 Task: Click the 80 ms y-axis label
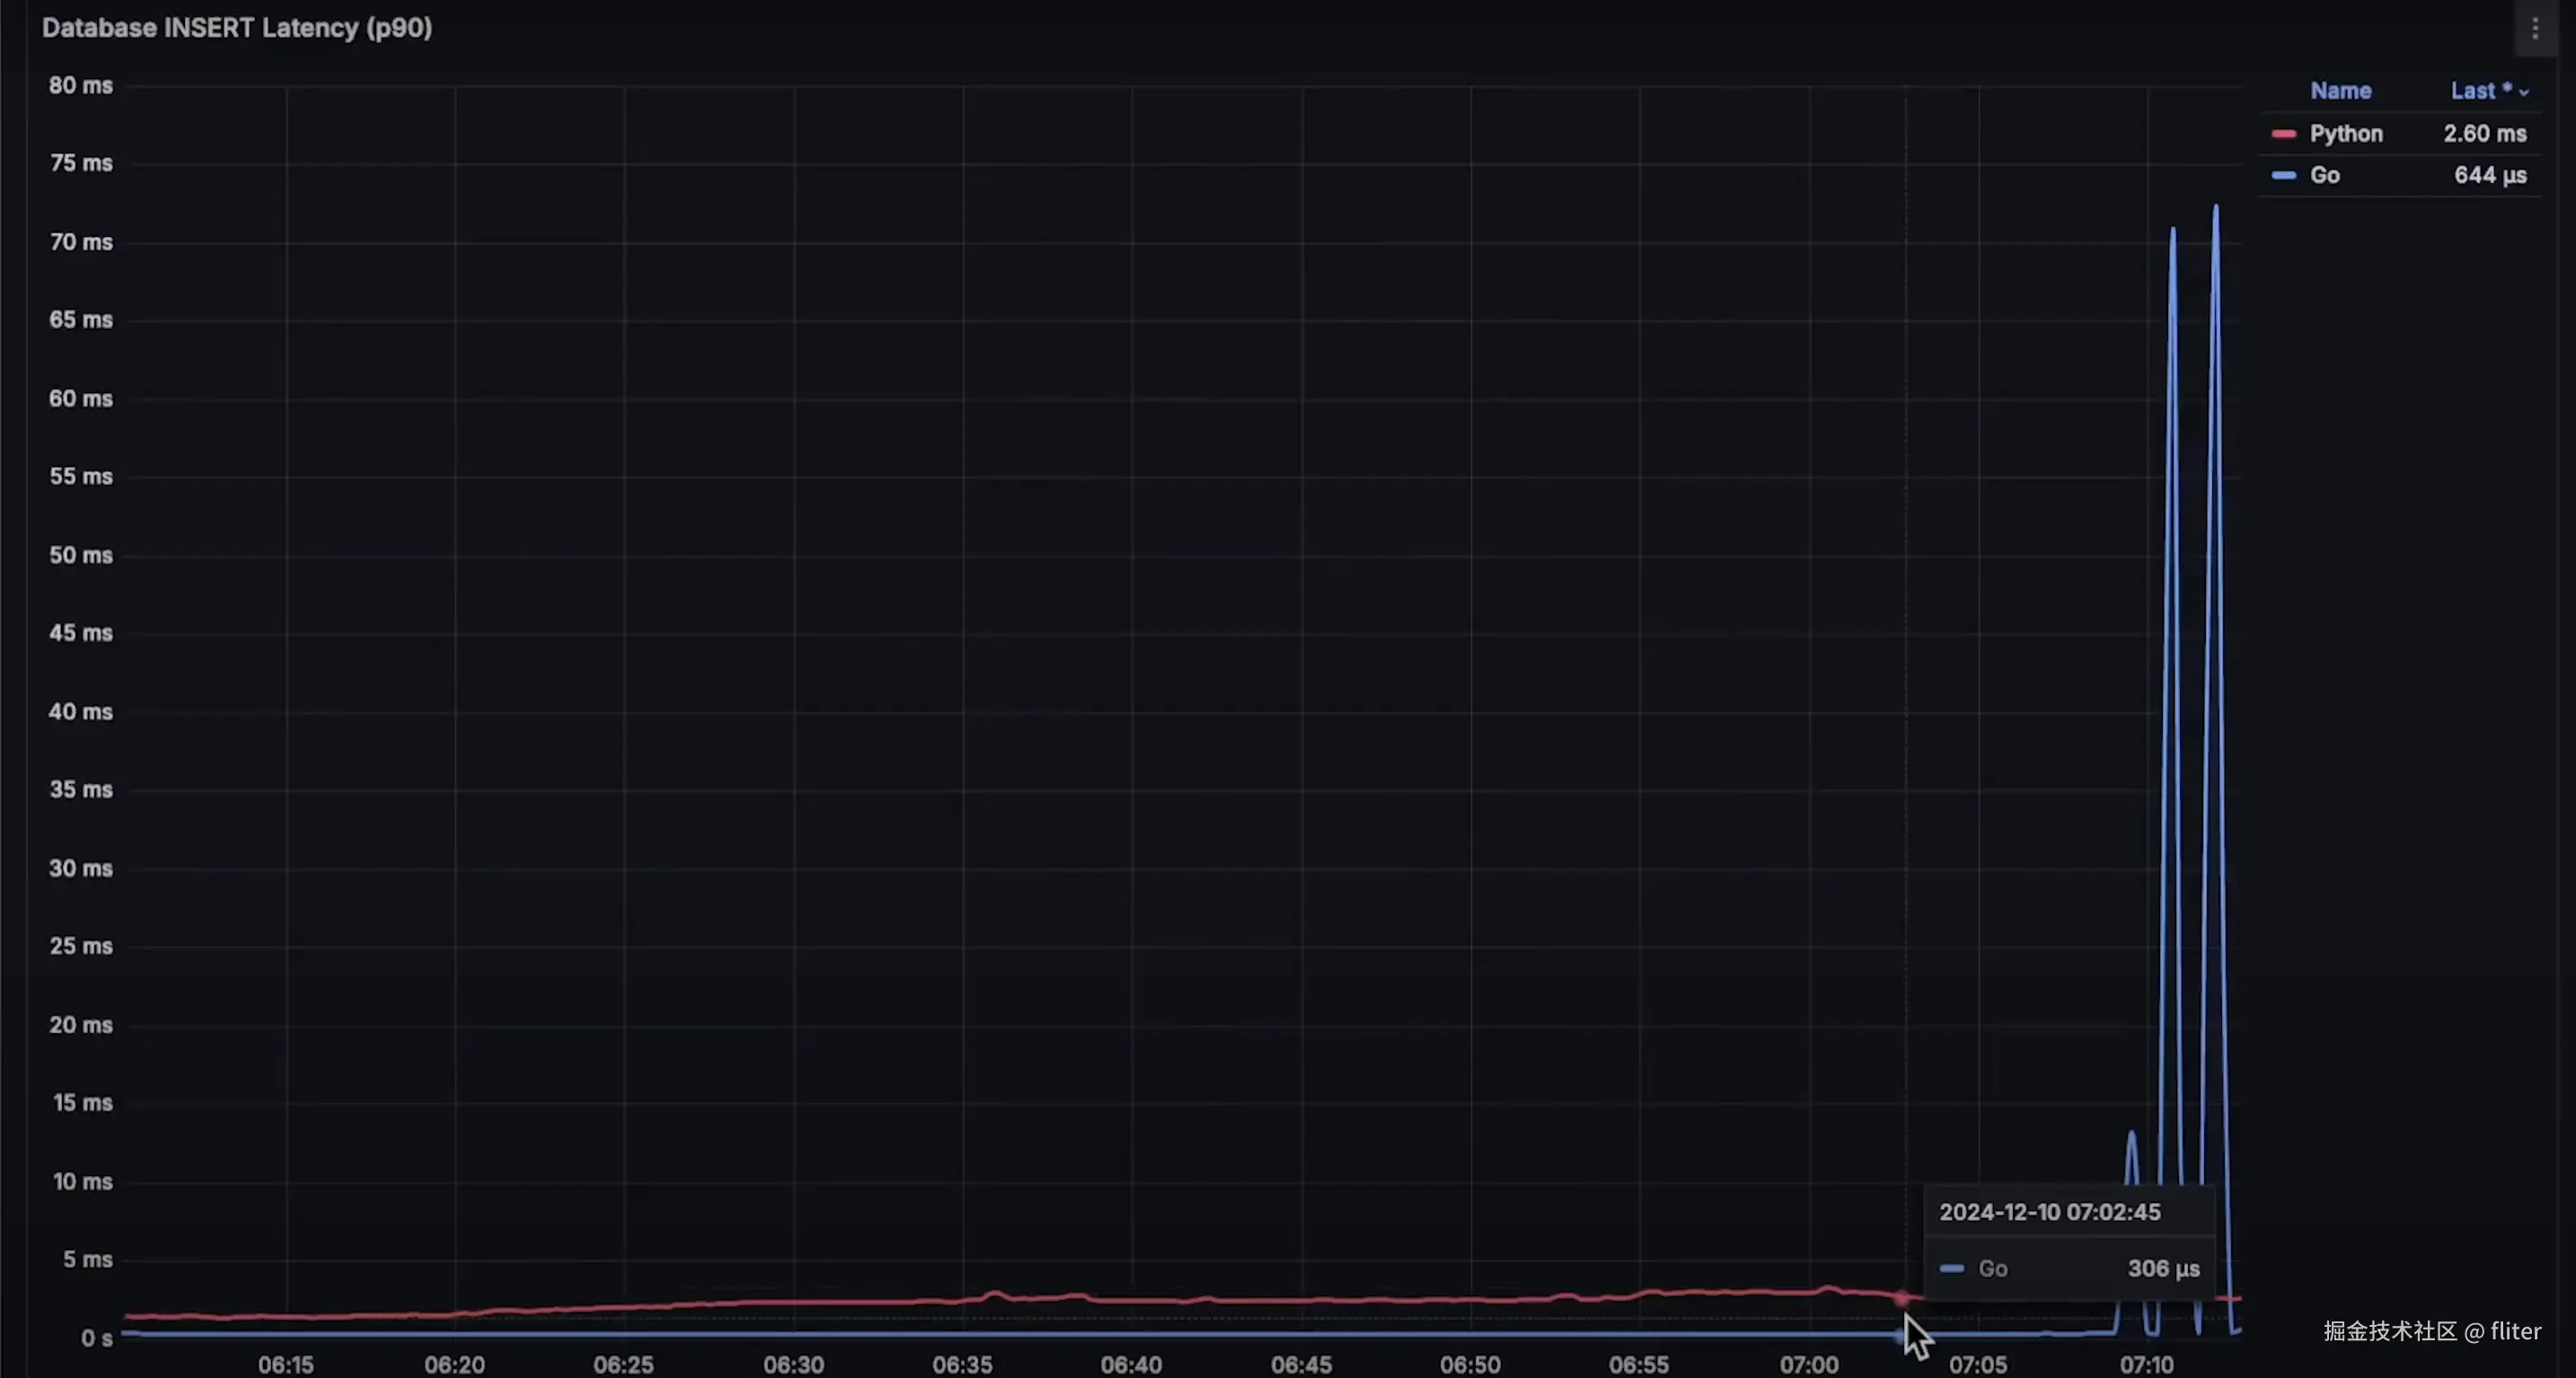click(x=80, y=86)
